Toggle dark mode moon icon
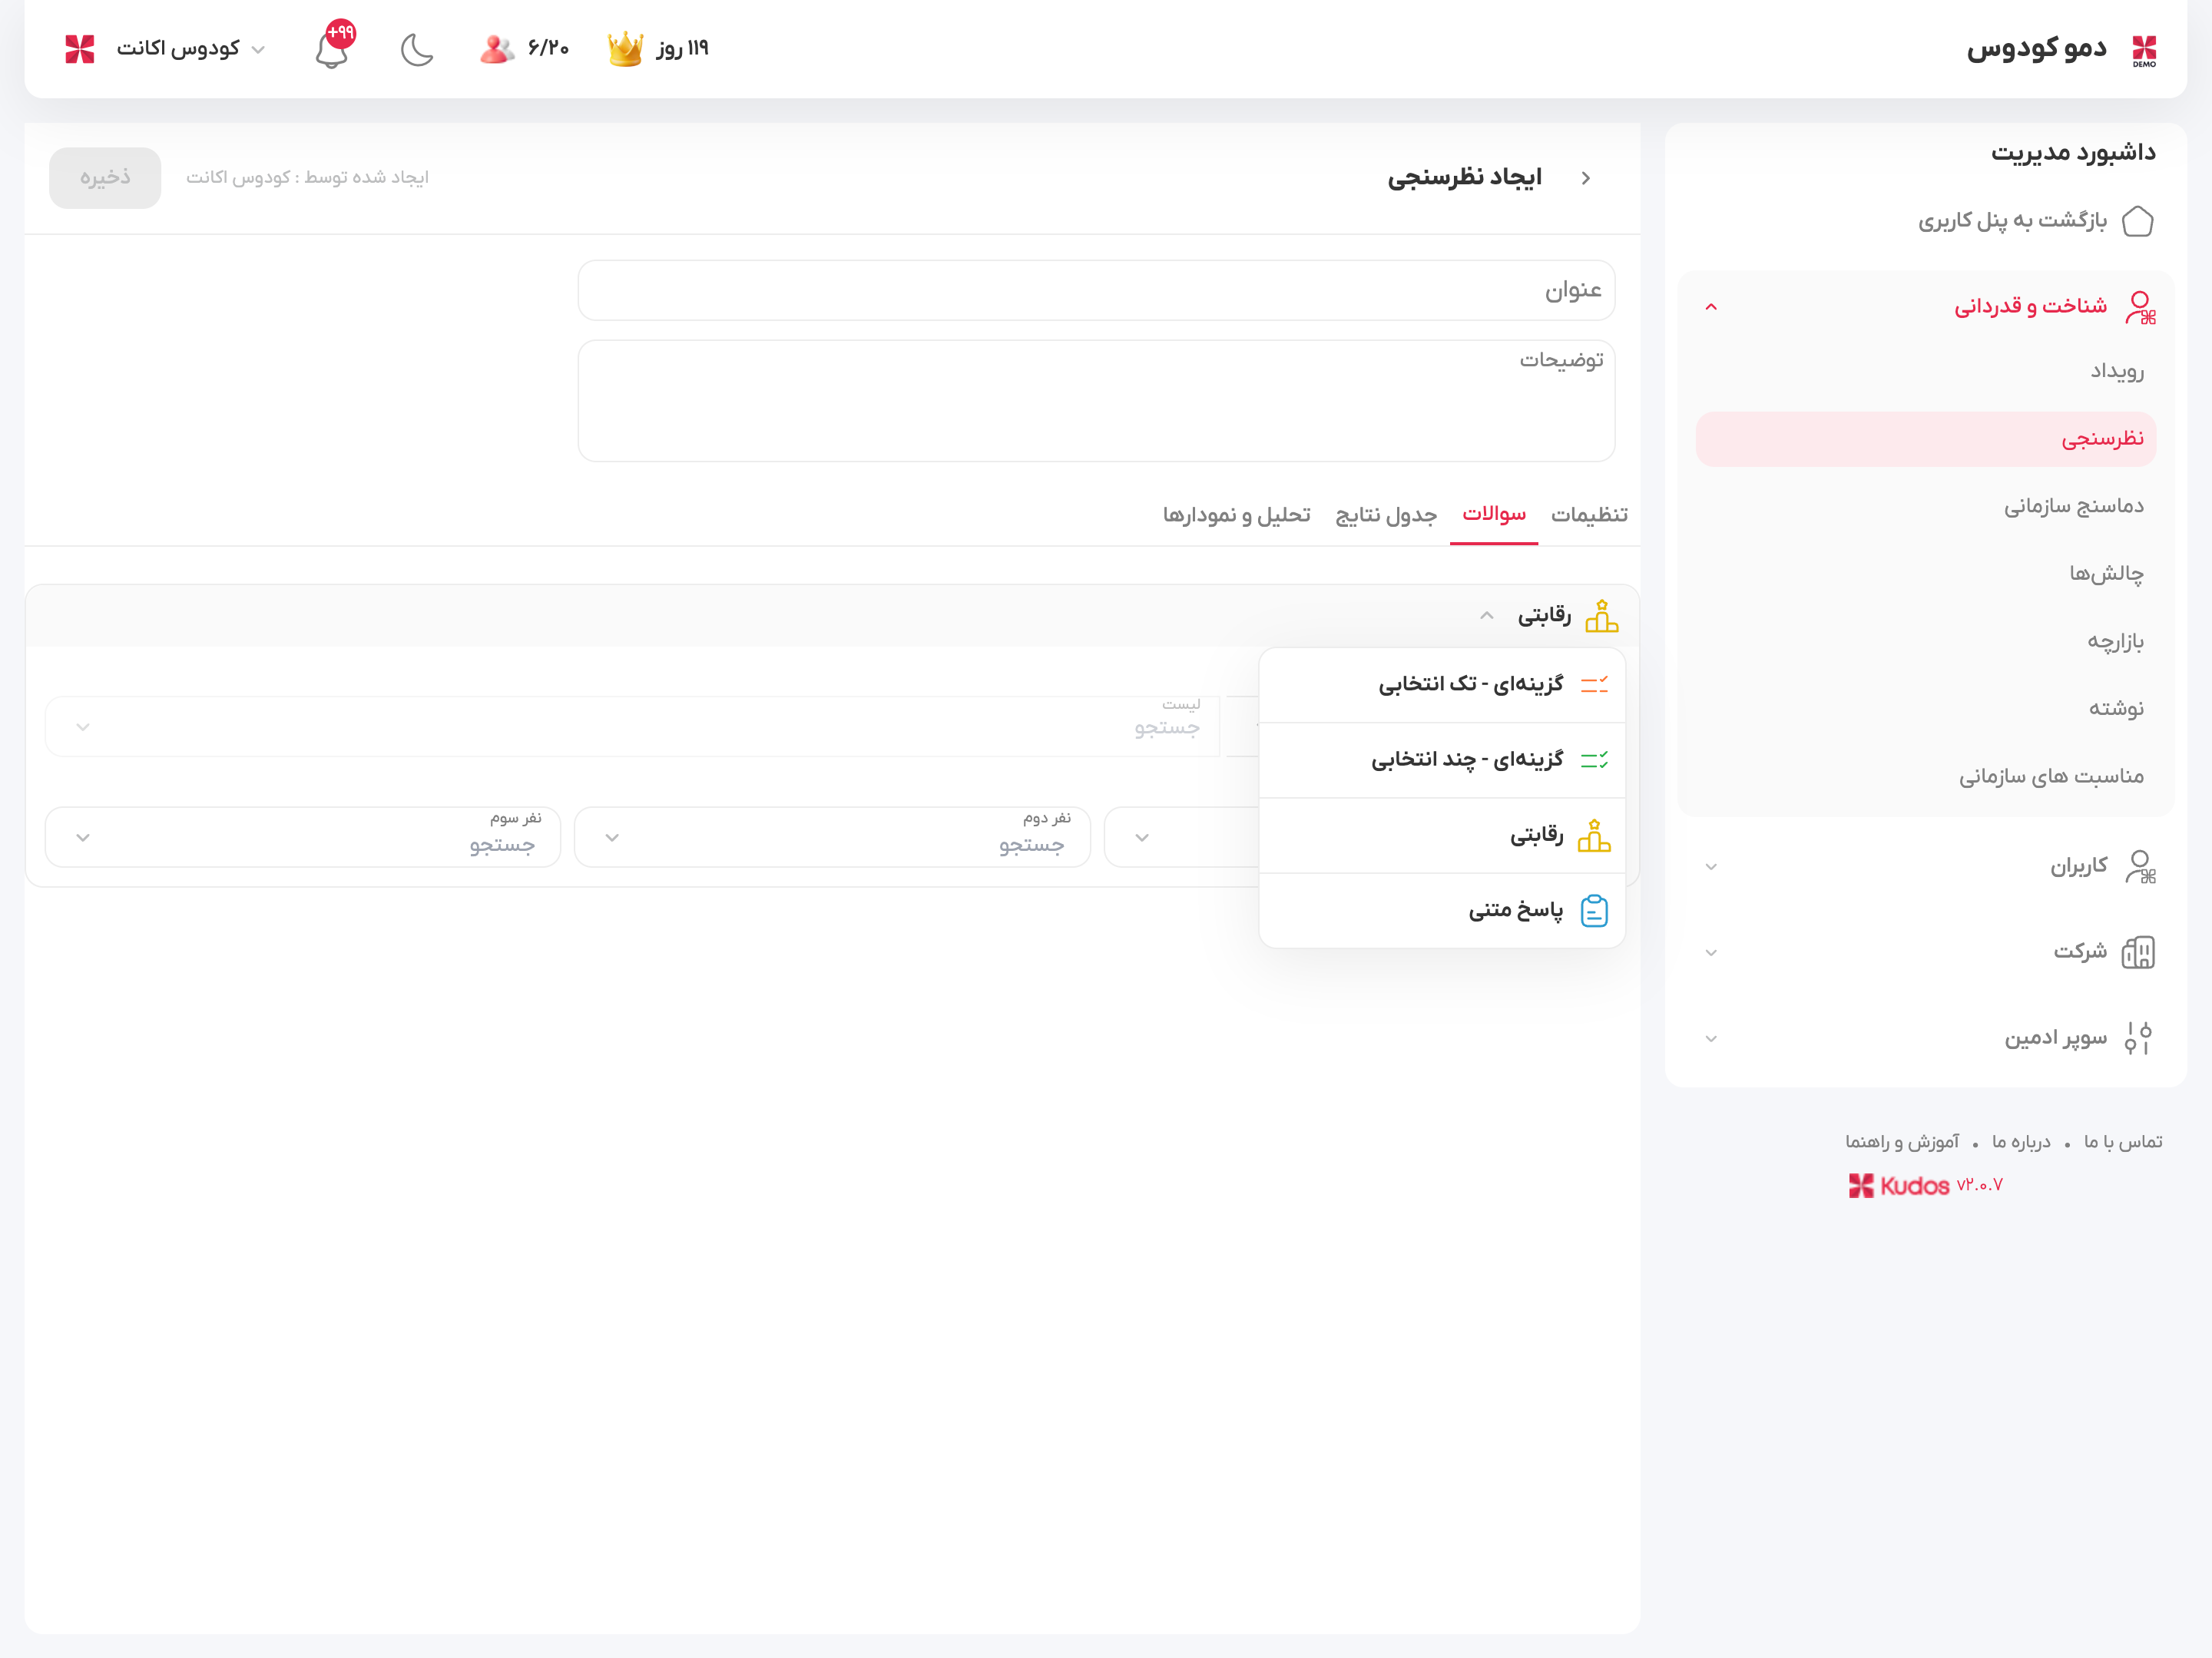This screenshot has width=2212, height=1658. (x=416, y=49)
